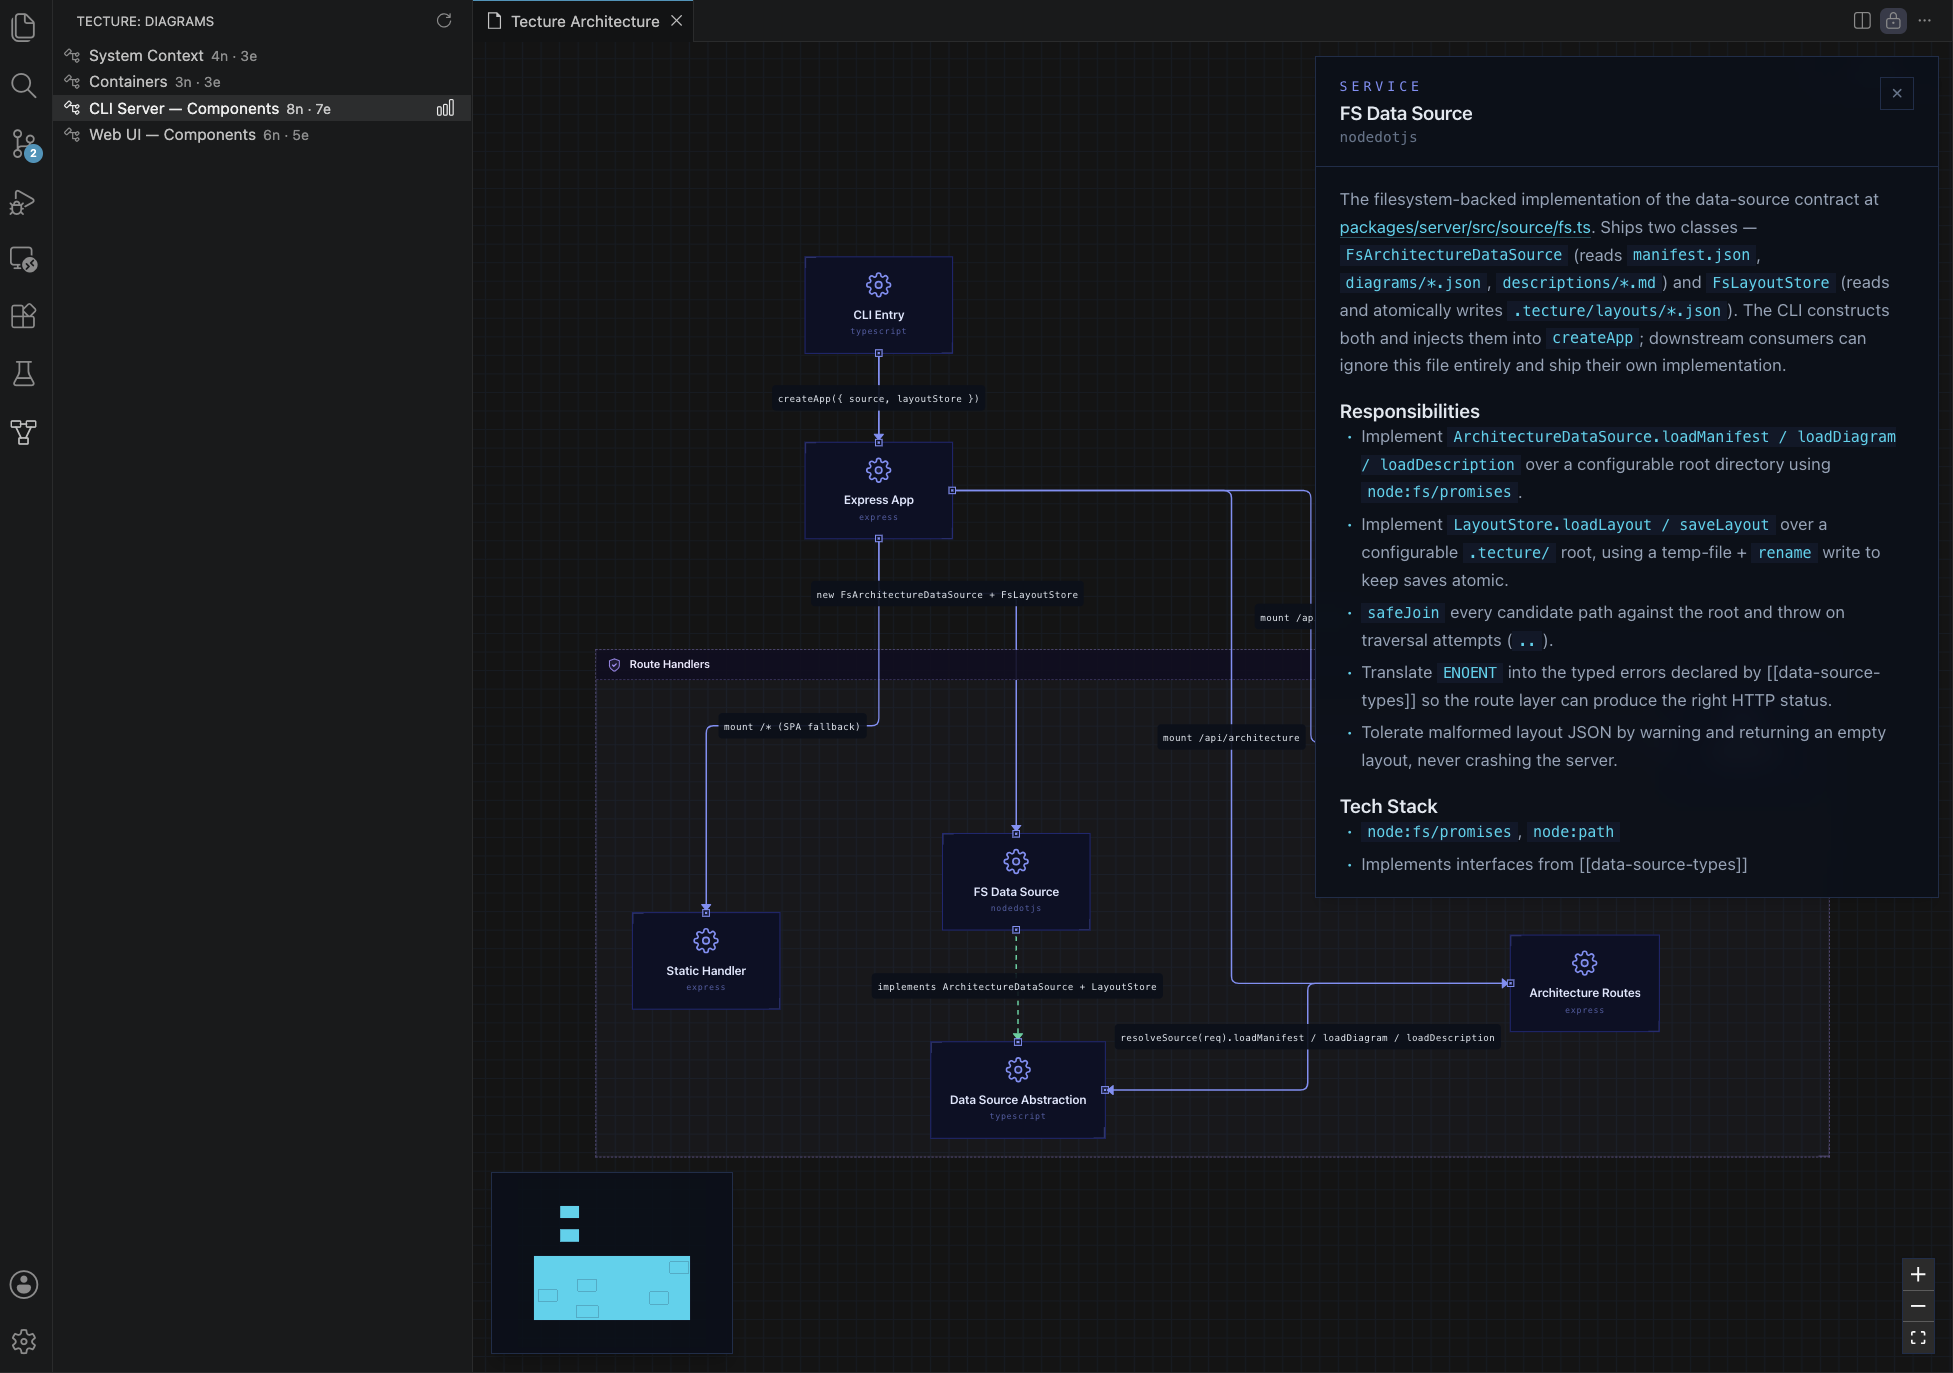Open Containers diagram

tap(262, 82)
